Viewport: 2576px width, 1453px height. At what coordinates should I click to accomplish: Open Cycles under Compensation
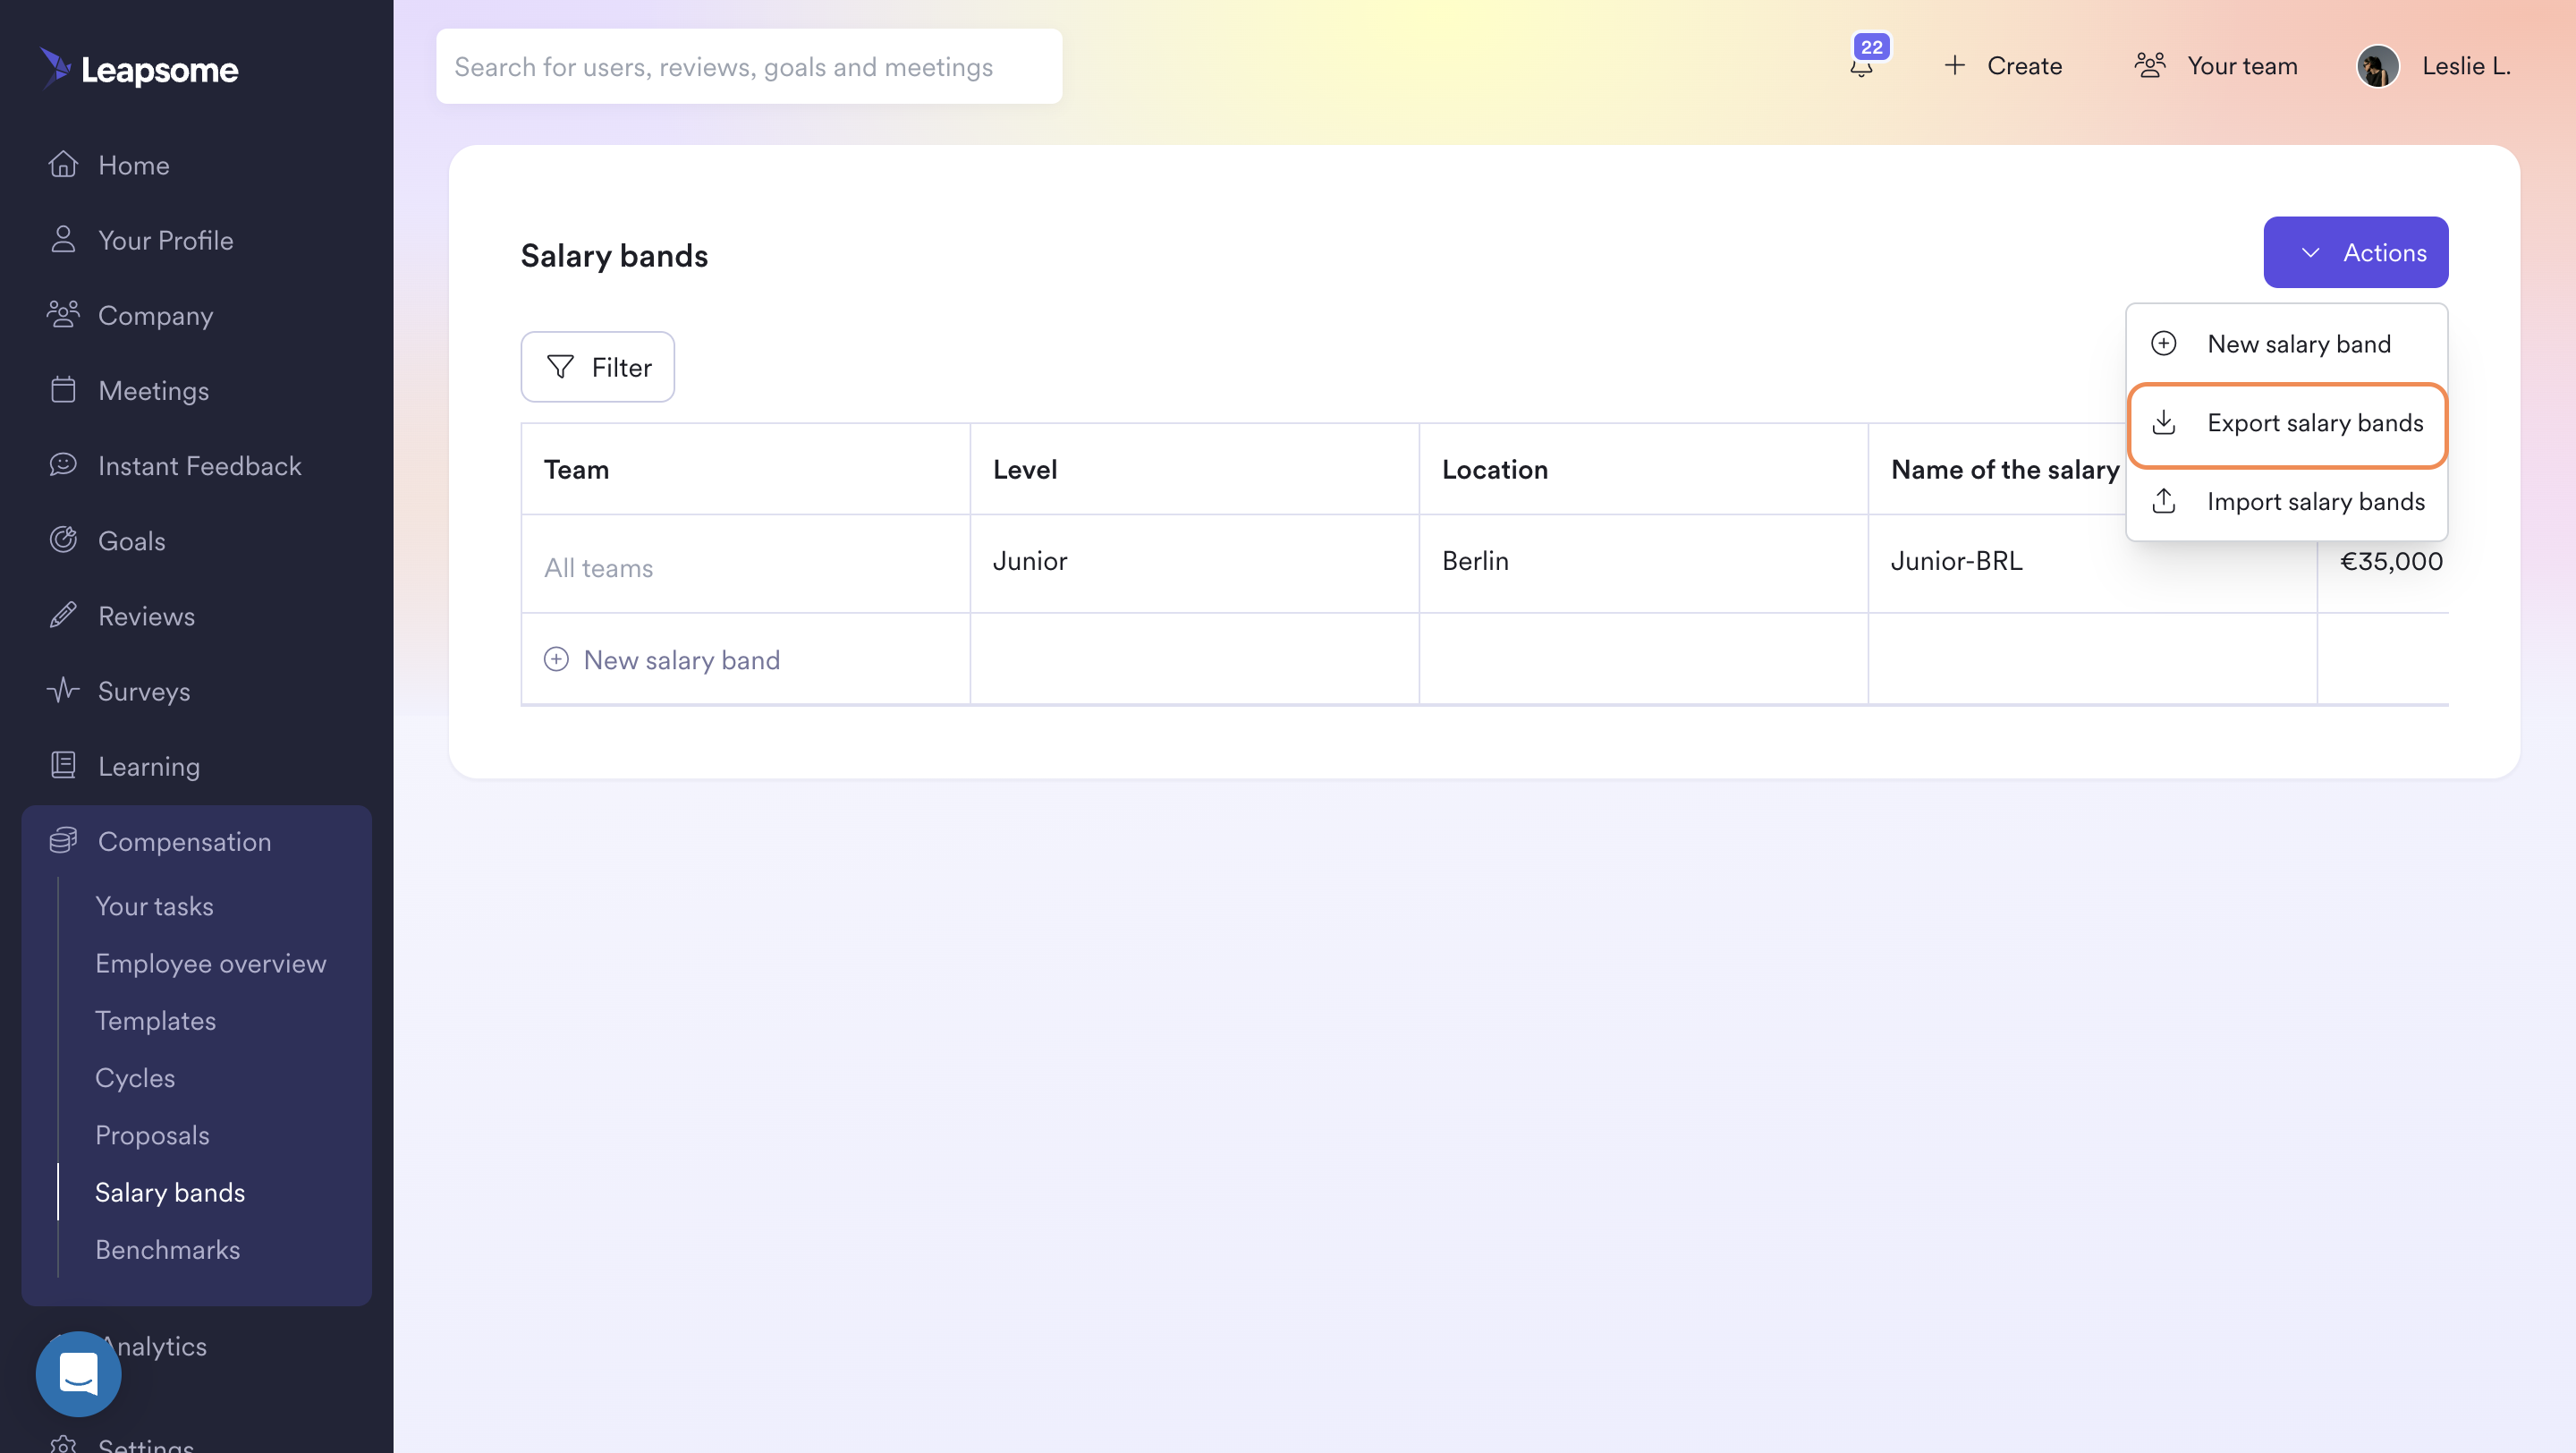click(x=135, y=1077)
